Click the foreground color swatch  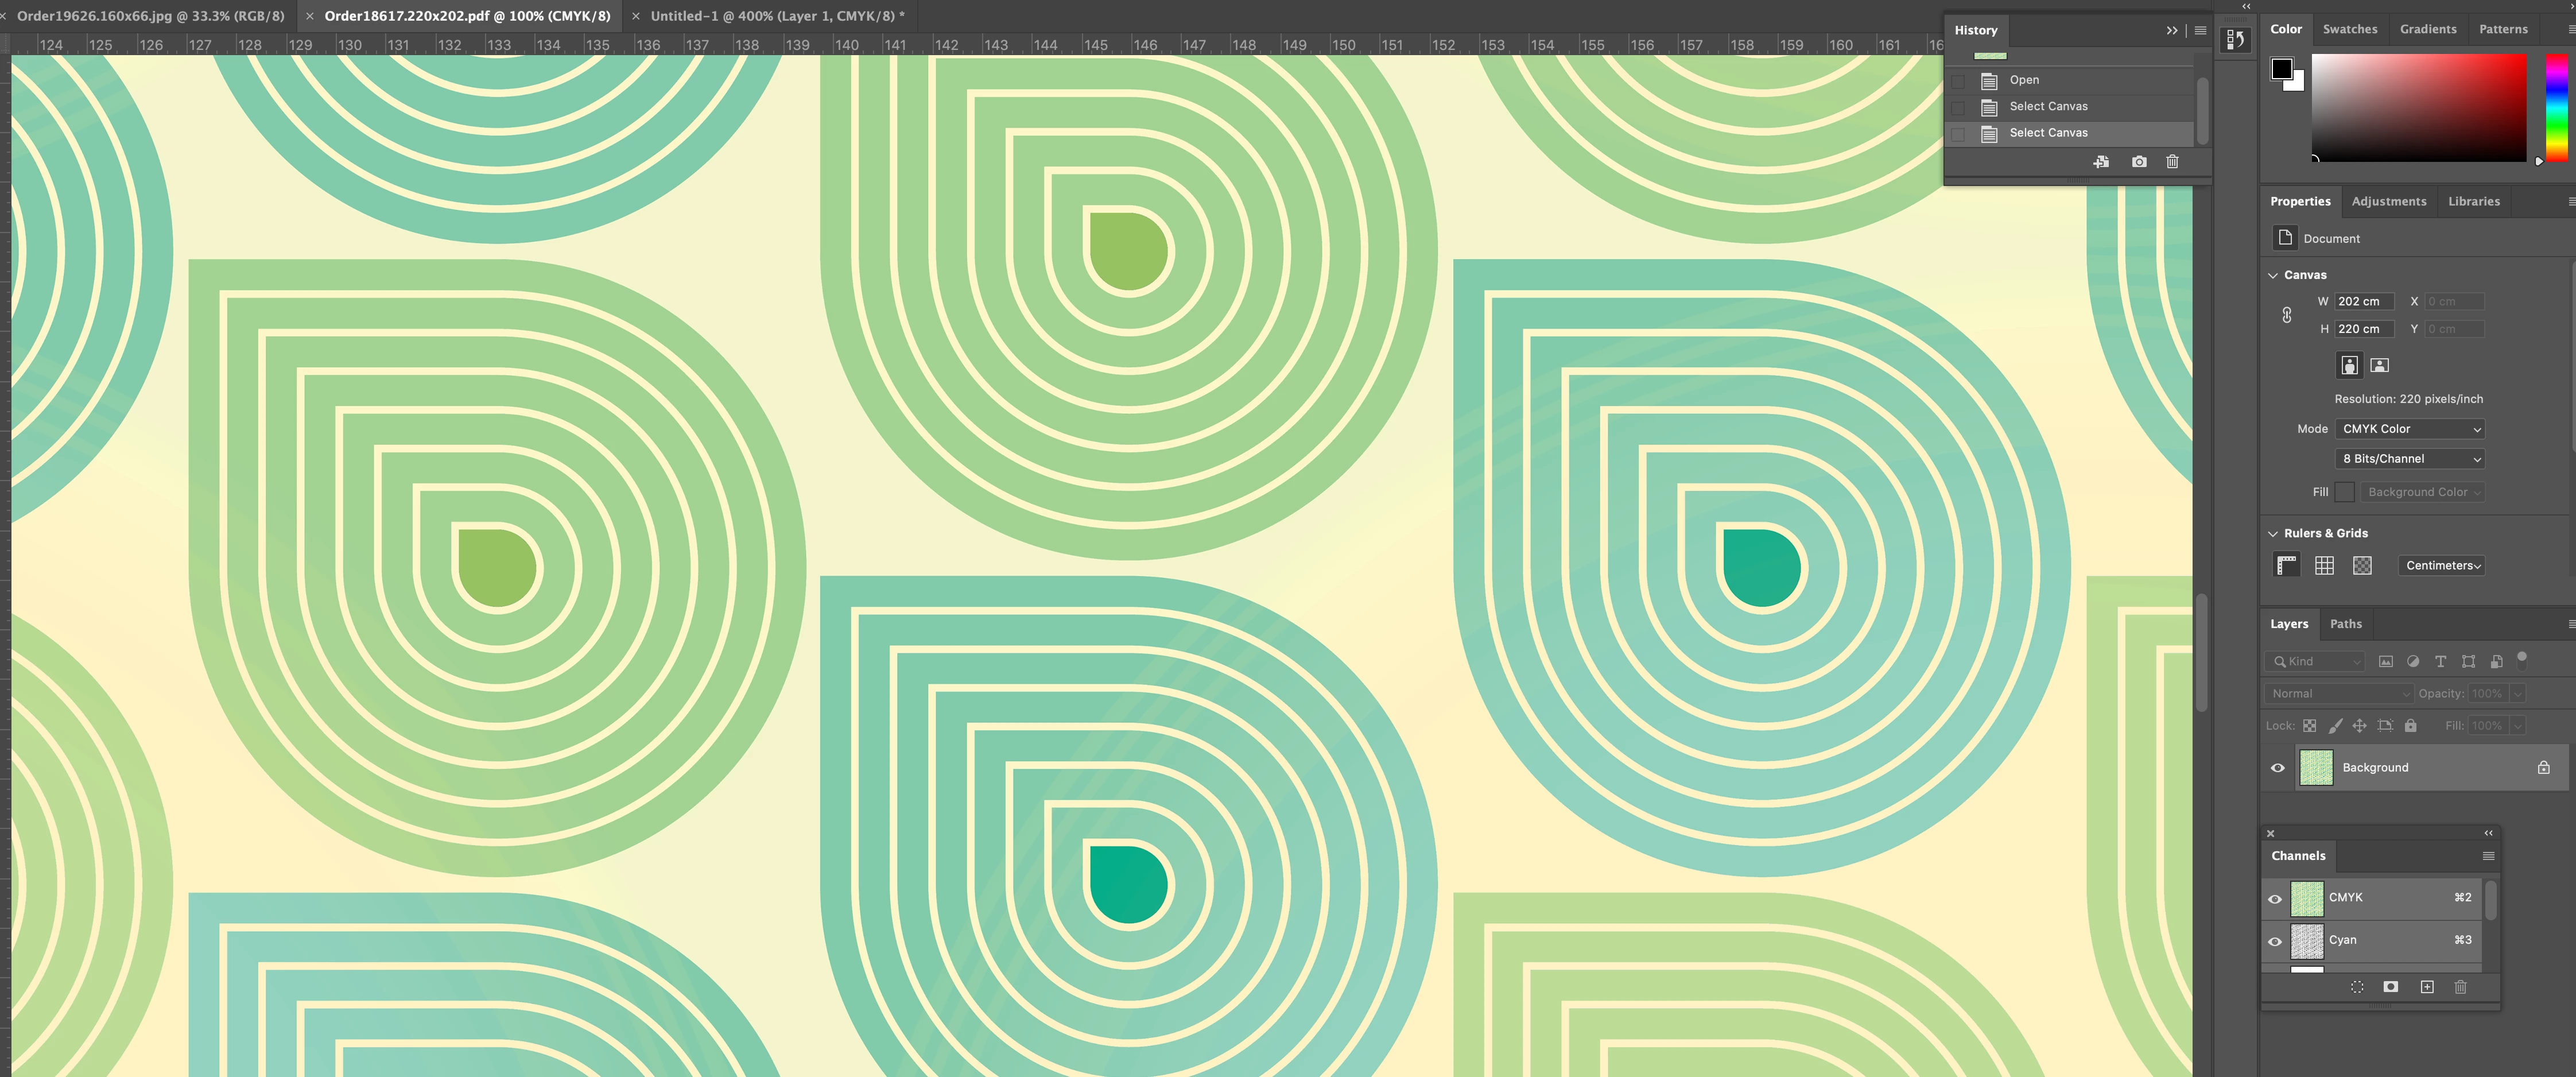coord(2281,69)
